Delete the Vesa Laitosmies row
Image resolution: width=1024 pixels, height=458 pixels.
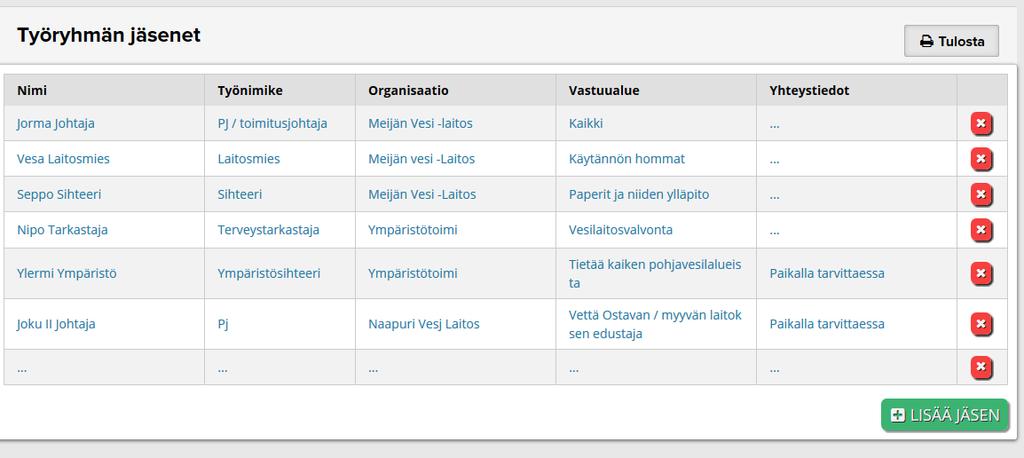(981, 159)
